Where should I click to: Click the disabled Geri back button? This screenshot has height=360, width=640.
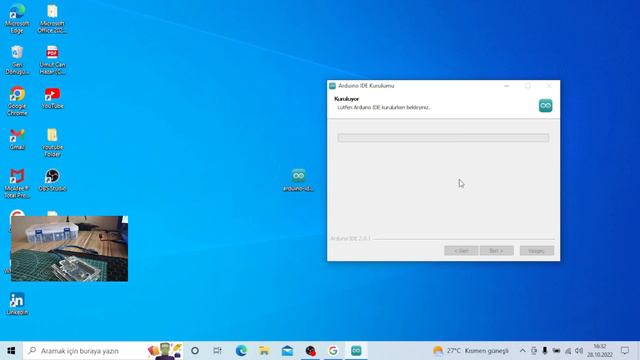(461, 251)
